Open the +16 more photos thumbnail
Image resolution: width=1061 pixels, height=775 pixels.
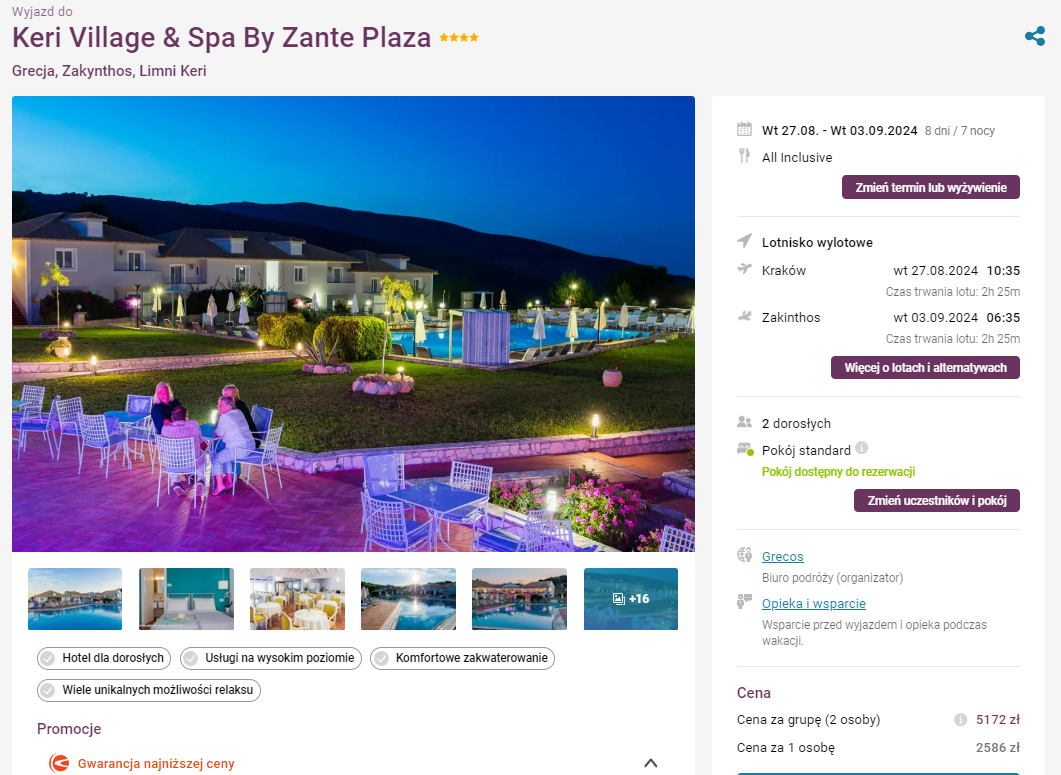tap(631, 599)
